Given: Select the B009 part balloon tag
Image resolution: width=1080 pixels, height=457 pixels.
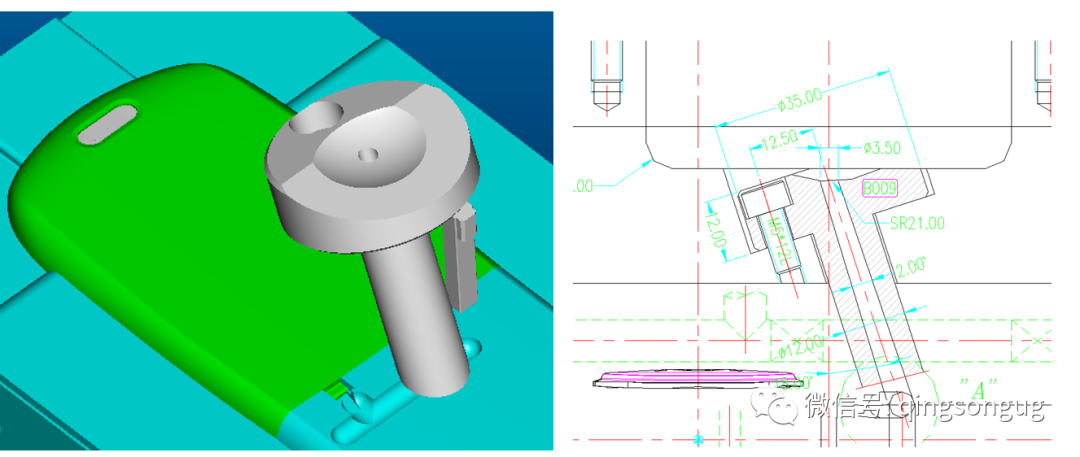Looking at the screenshot, I should [x=880, y=187].
